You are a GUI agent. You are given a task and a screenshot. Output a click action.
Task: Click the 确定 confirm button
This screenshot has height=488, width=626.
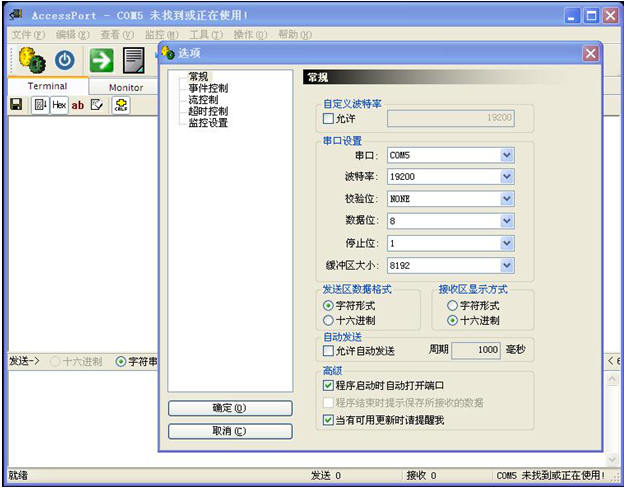point(230,408)
